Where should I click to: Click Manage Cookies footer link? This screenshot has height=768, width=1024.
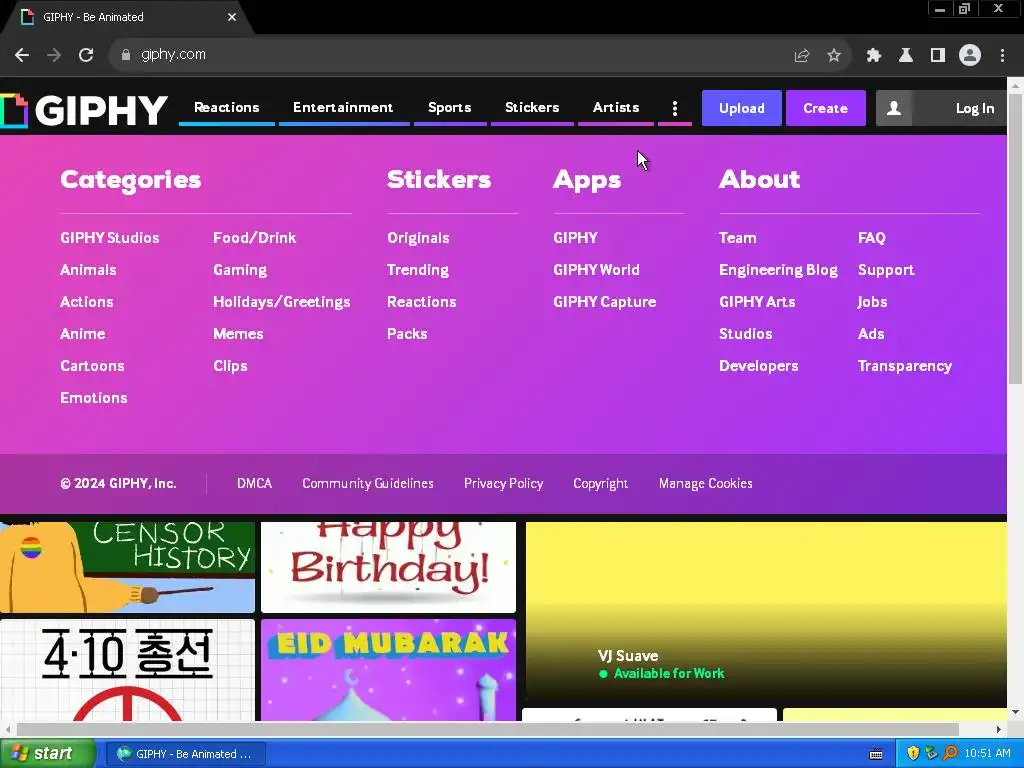point(705,483)
